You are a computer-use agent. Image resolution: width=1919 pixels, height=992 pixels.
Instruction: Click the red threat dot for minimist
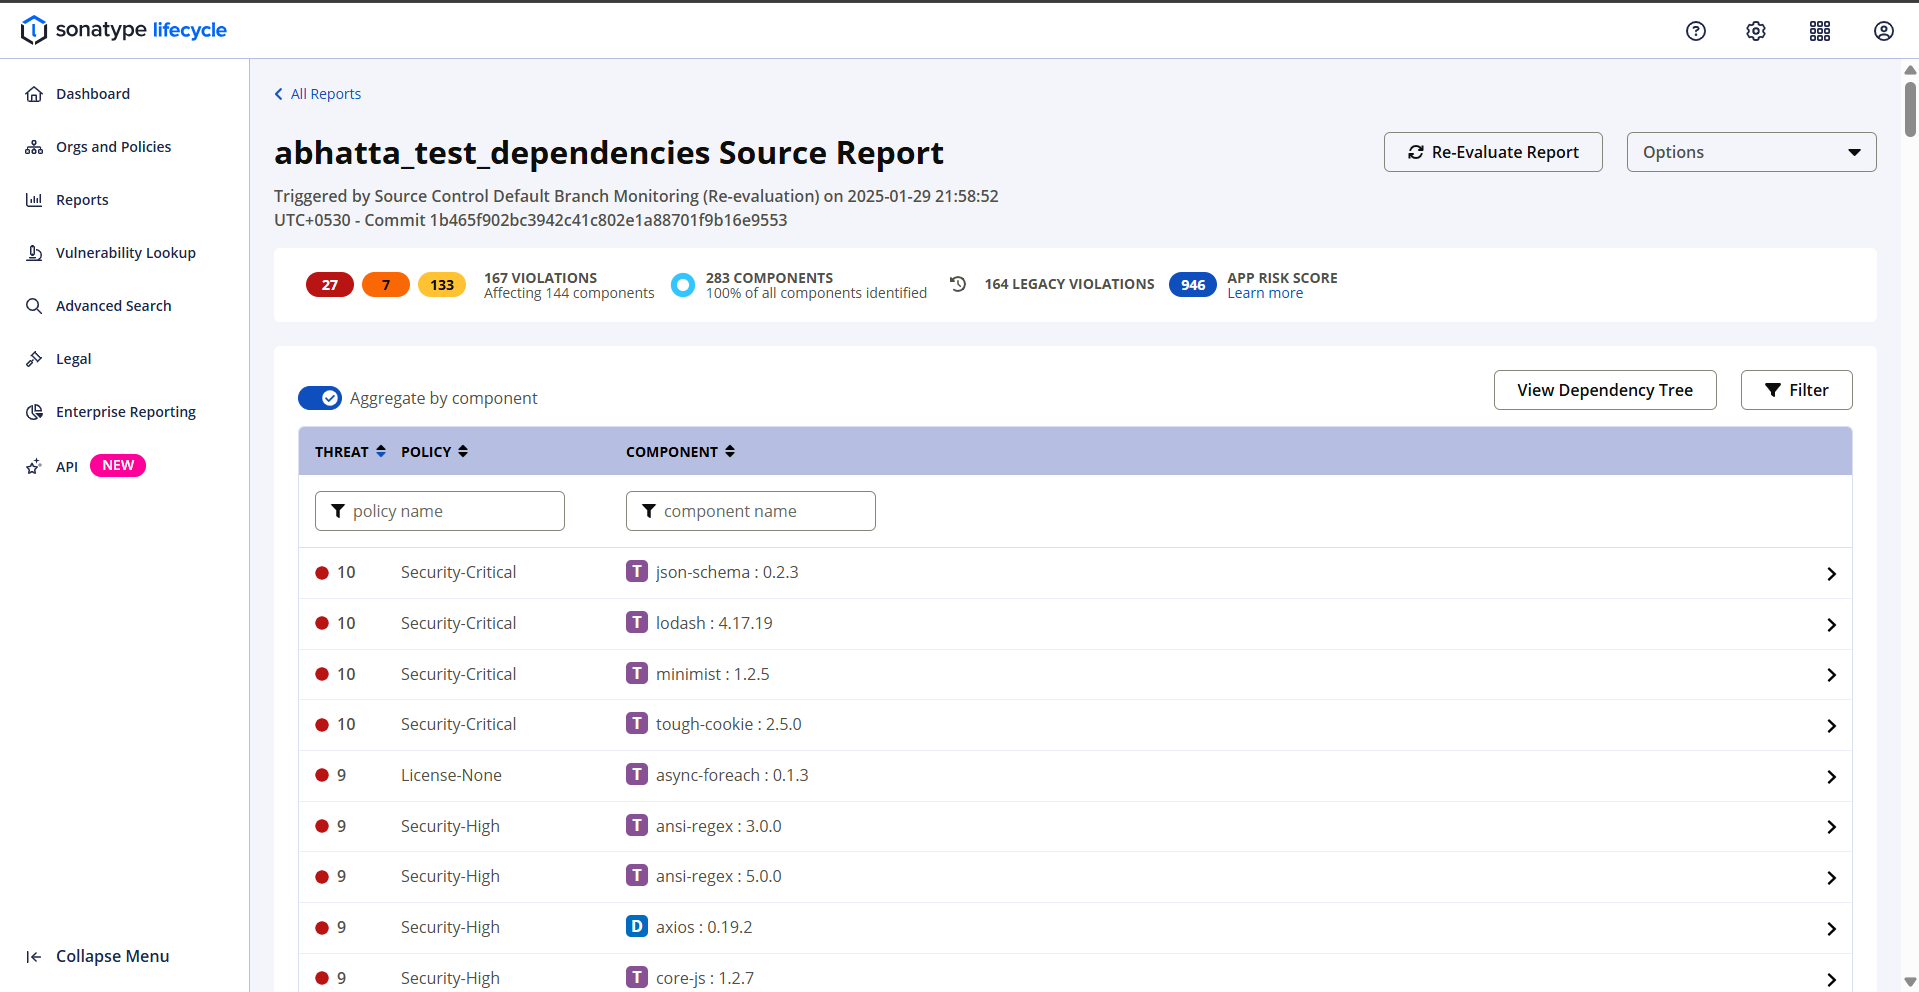(x=322, y=674)
